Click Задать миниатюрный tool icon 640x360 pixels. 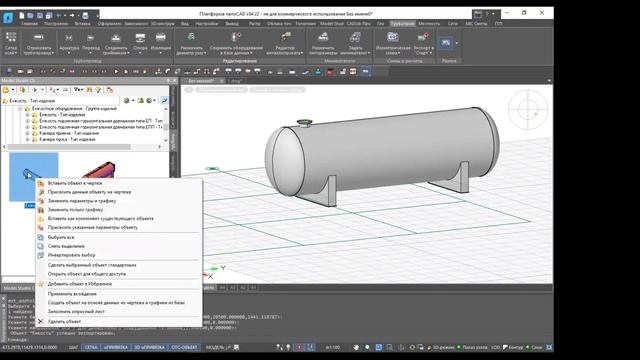355,38
